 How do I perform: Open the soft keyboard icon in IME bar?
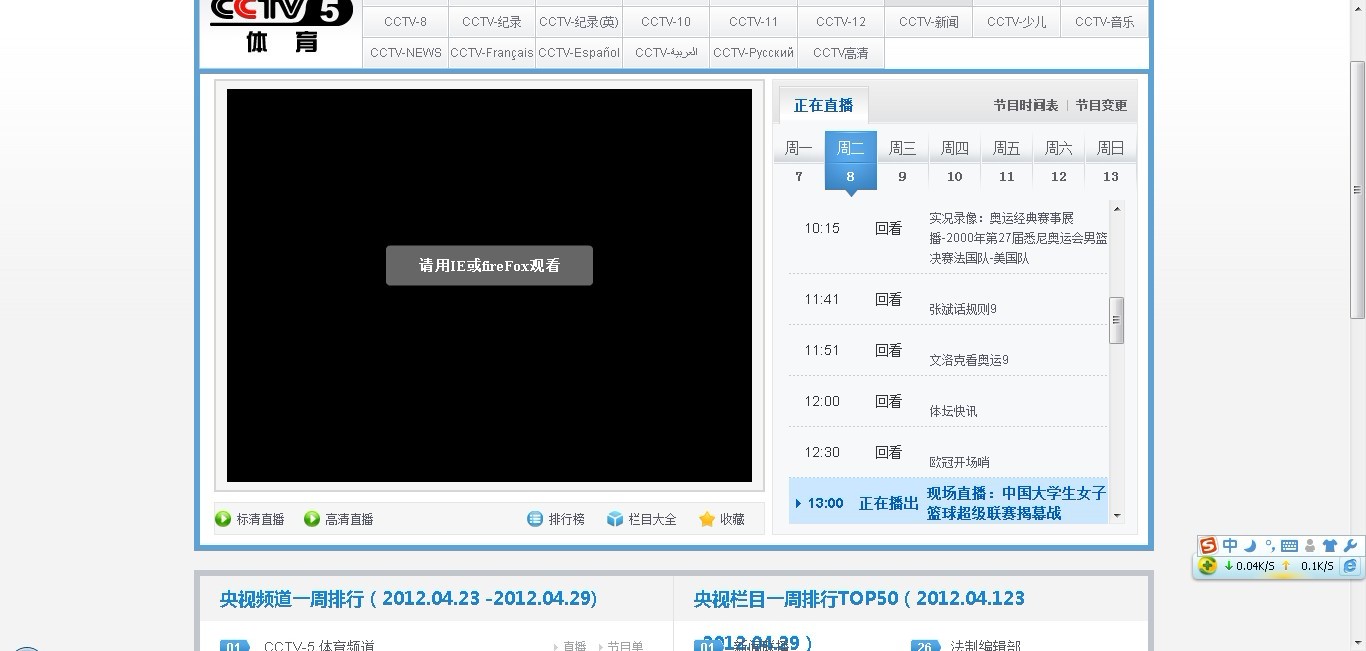(1289, 546)
